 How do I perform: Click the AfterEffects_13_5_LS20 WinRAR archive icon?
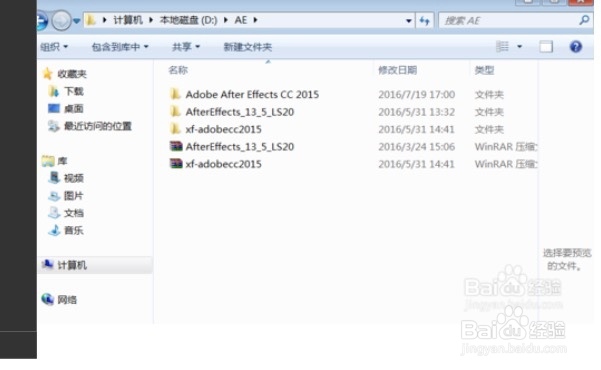[x=176, y=146]
